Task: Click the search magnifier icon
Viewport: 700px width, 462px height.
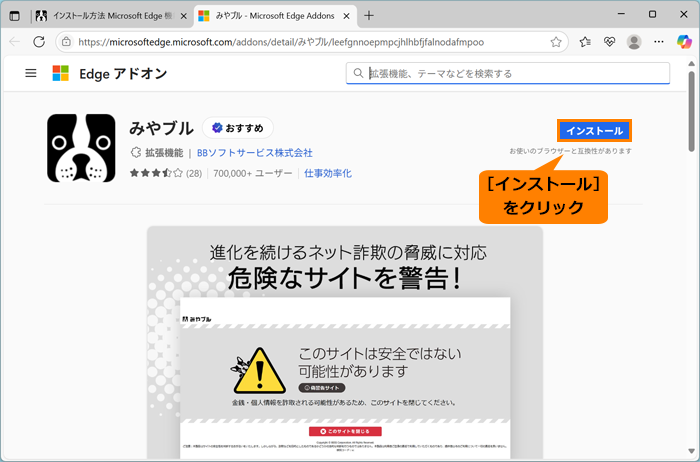Action: 358,73
